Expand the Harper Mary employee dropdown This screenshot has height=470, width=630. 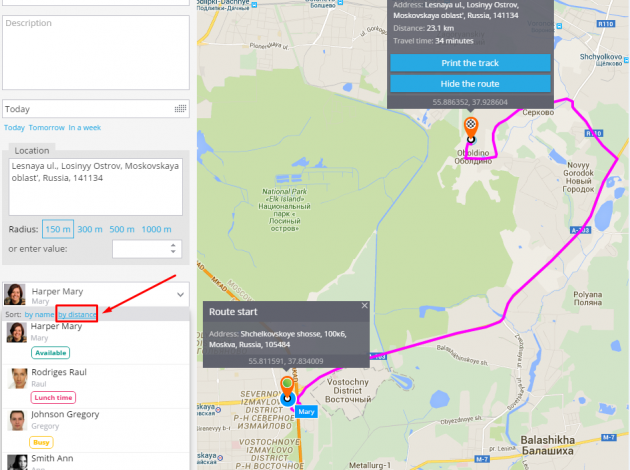pyautogui.click(x=179, y=294)
